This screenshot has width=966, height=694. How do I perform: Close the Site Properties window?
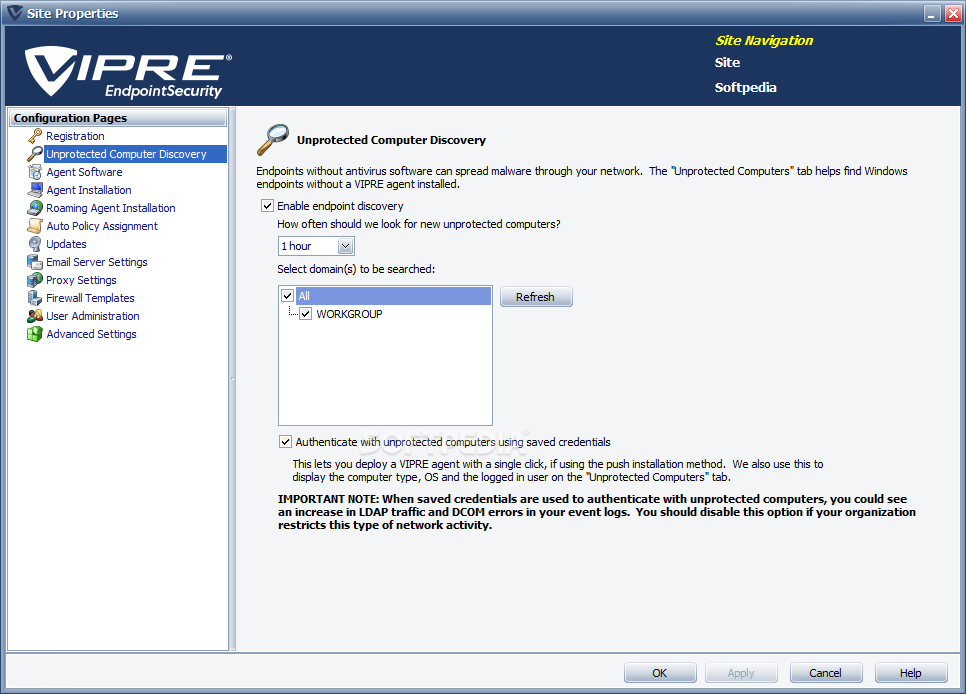[953, 14]
